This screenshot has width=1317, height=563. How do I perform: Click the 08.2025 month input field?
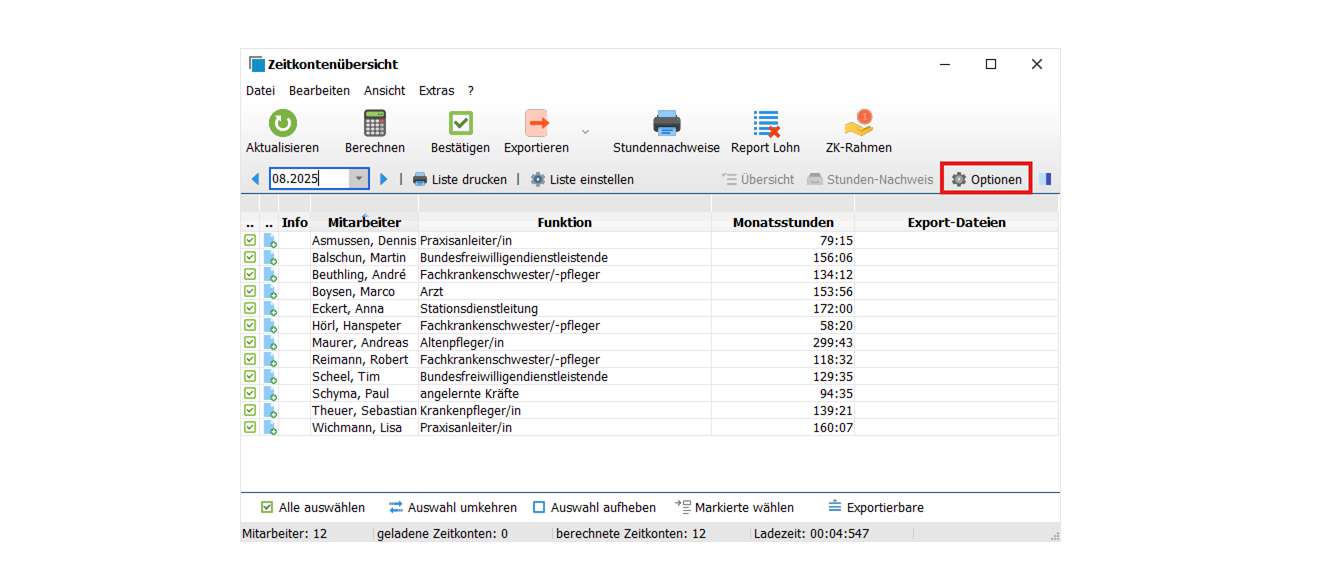[x=308, y=179]
